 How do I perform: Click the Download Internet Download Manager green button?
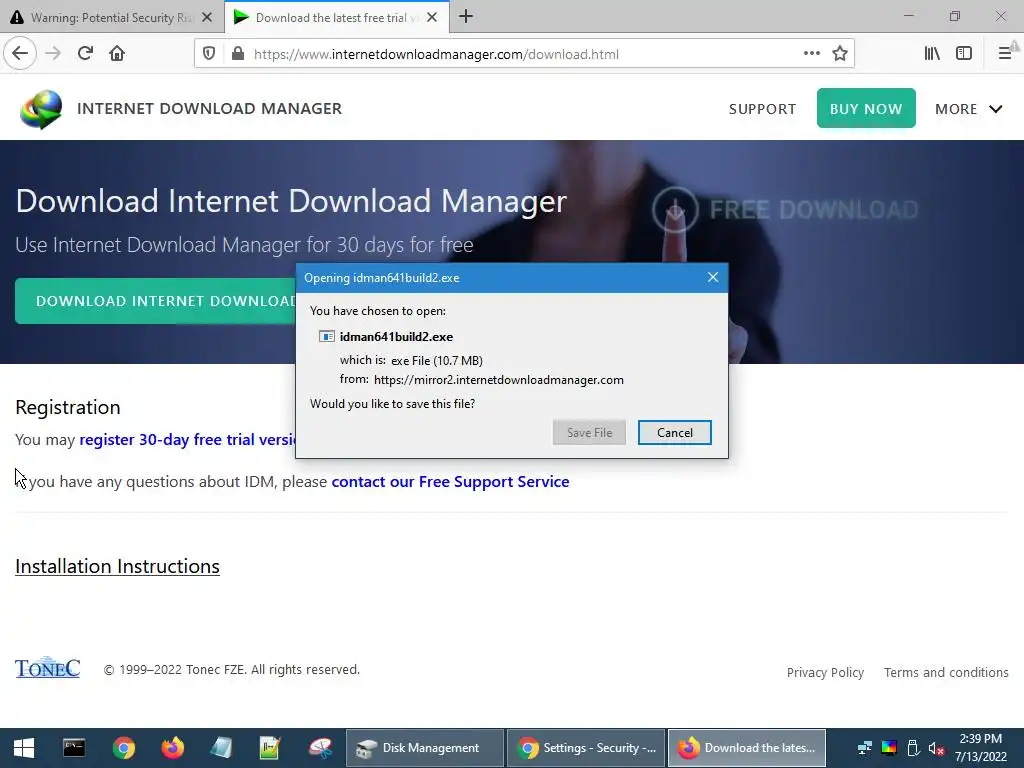coord(155,301)
